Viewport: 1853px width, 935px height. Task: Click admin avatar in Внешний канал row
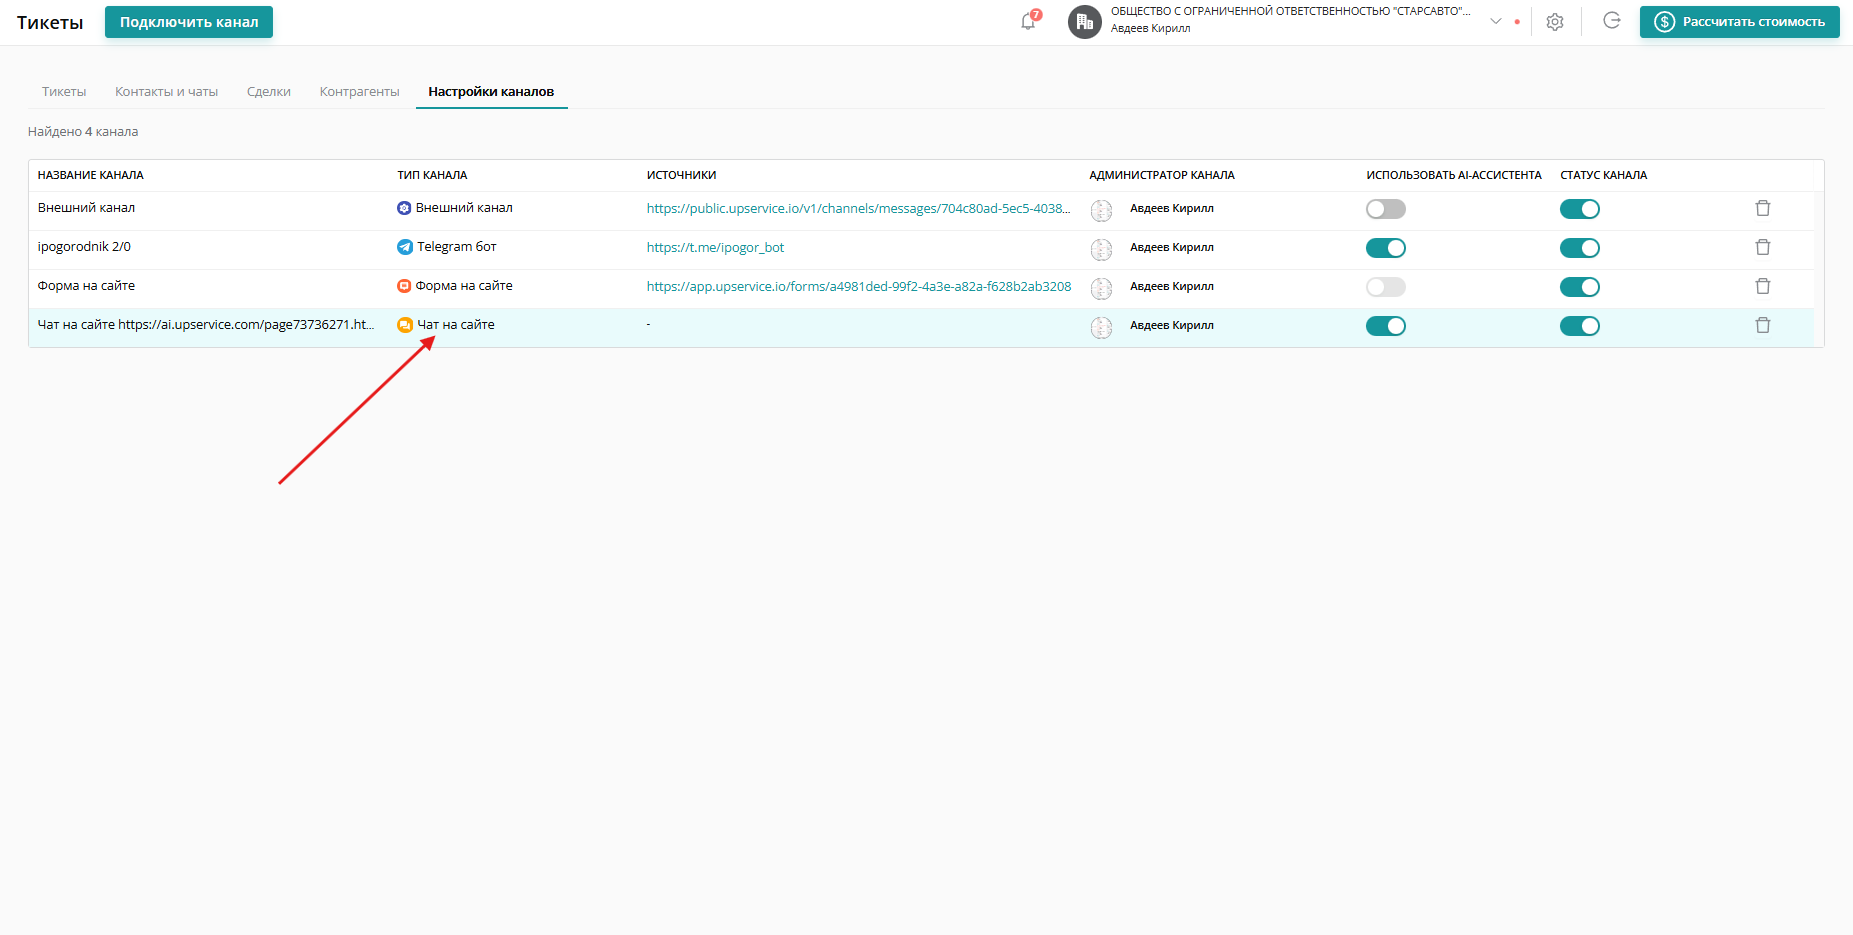(x=1101, y=210)
